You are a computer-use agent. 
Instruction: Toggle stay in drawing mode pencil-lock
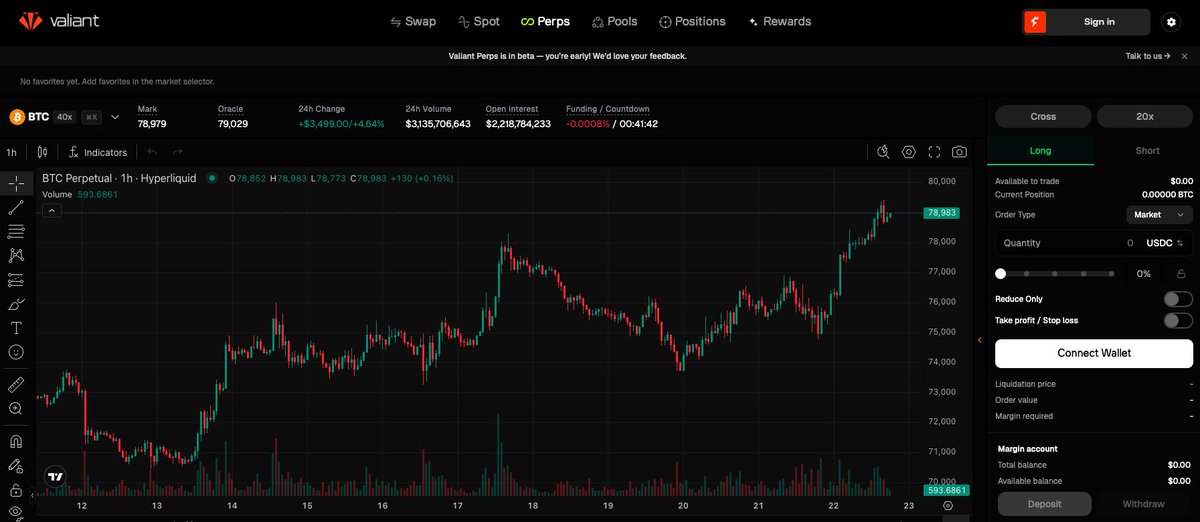16,465
